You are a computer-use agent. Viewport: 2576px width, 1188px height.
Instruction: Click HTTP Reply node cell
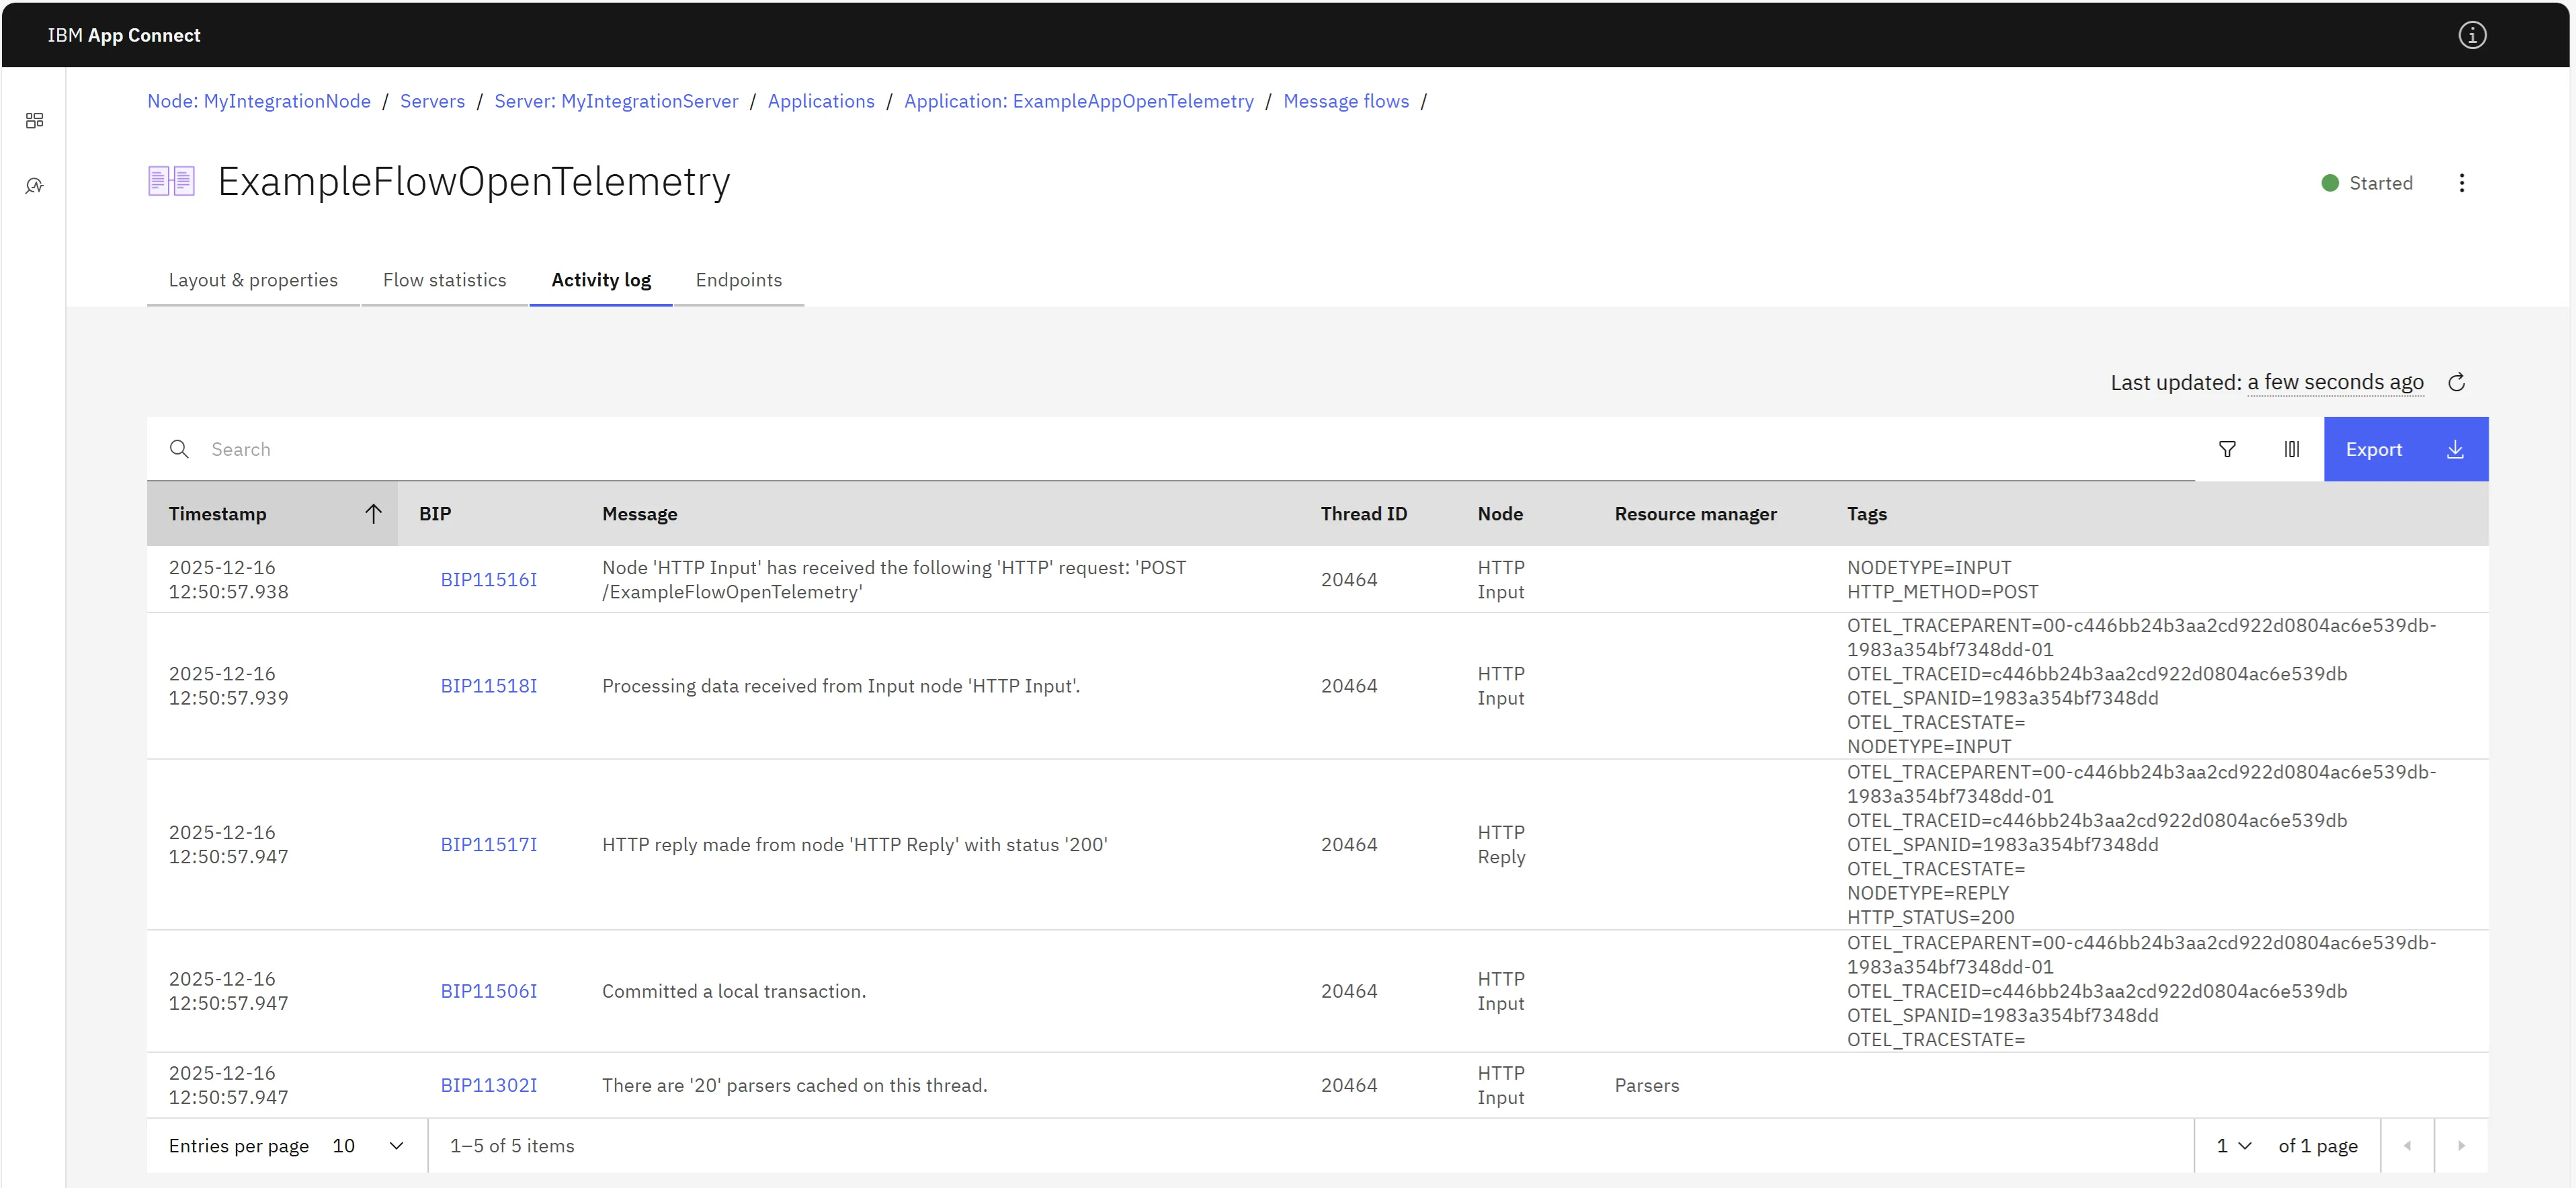pyautogui.click(x=1501, y=845)
